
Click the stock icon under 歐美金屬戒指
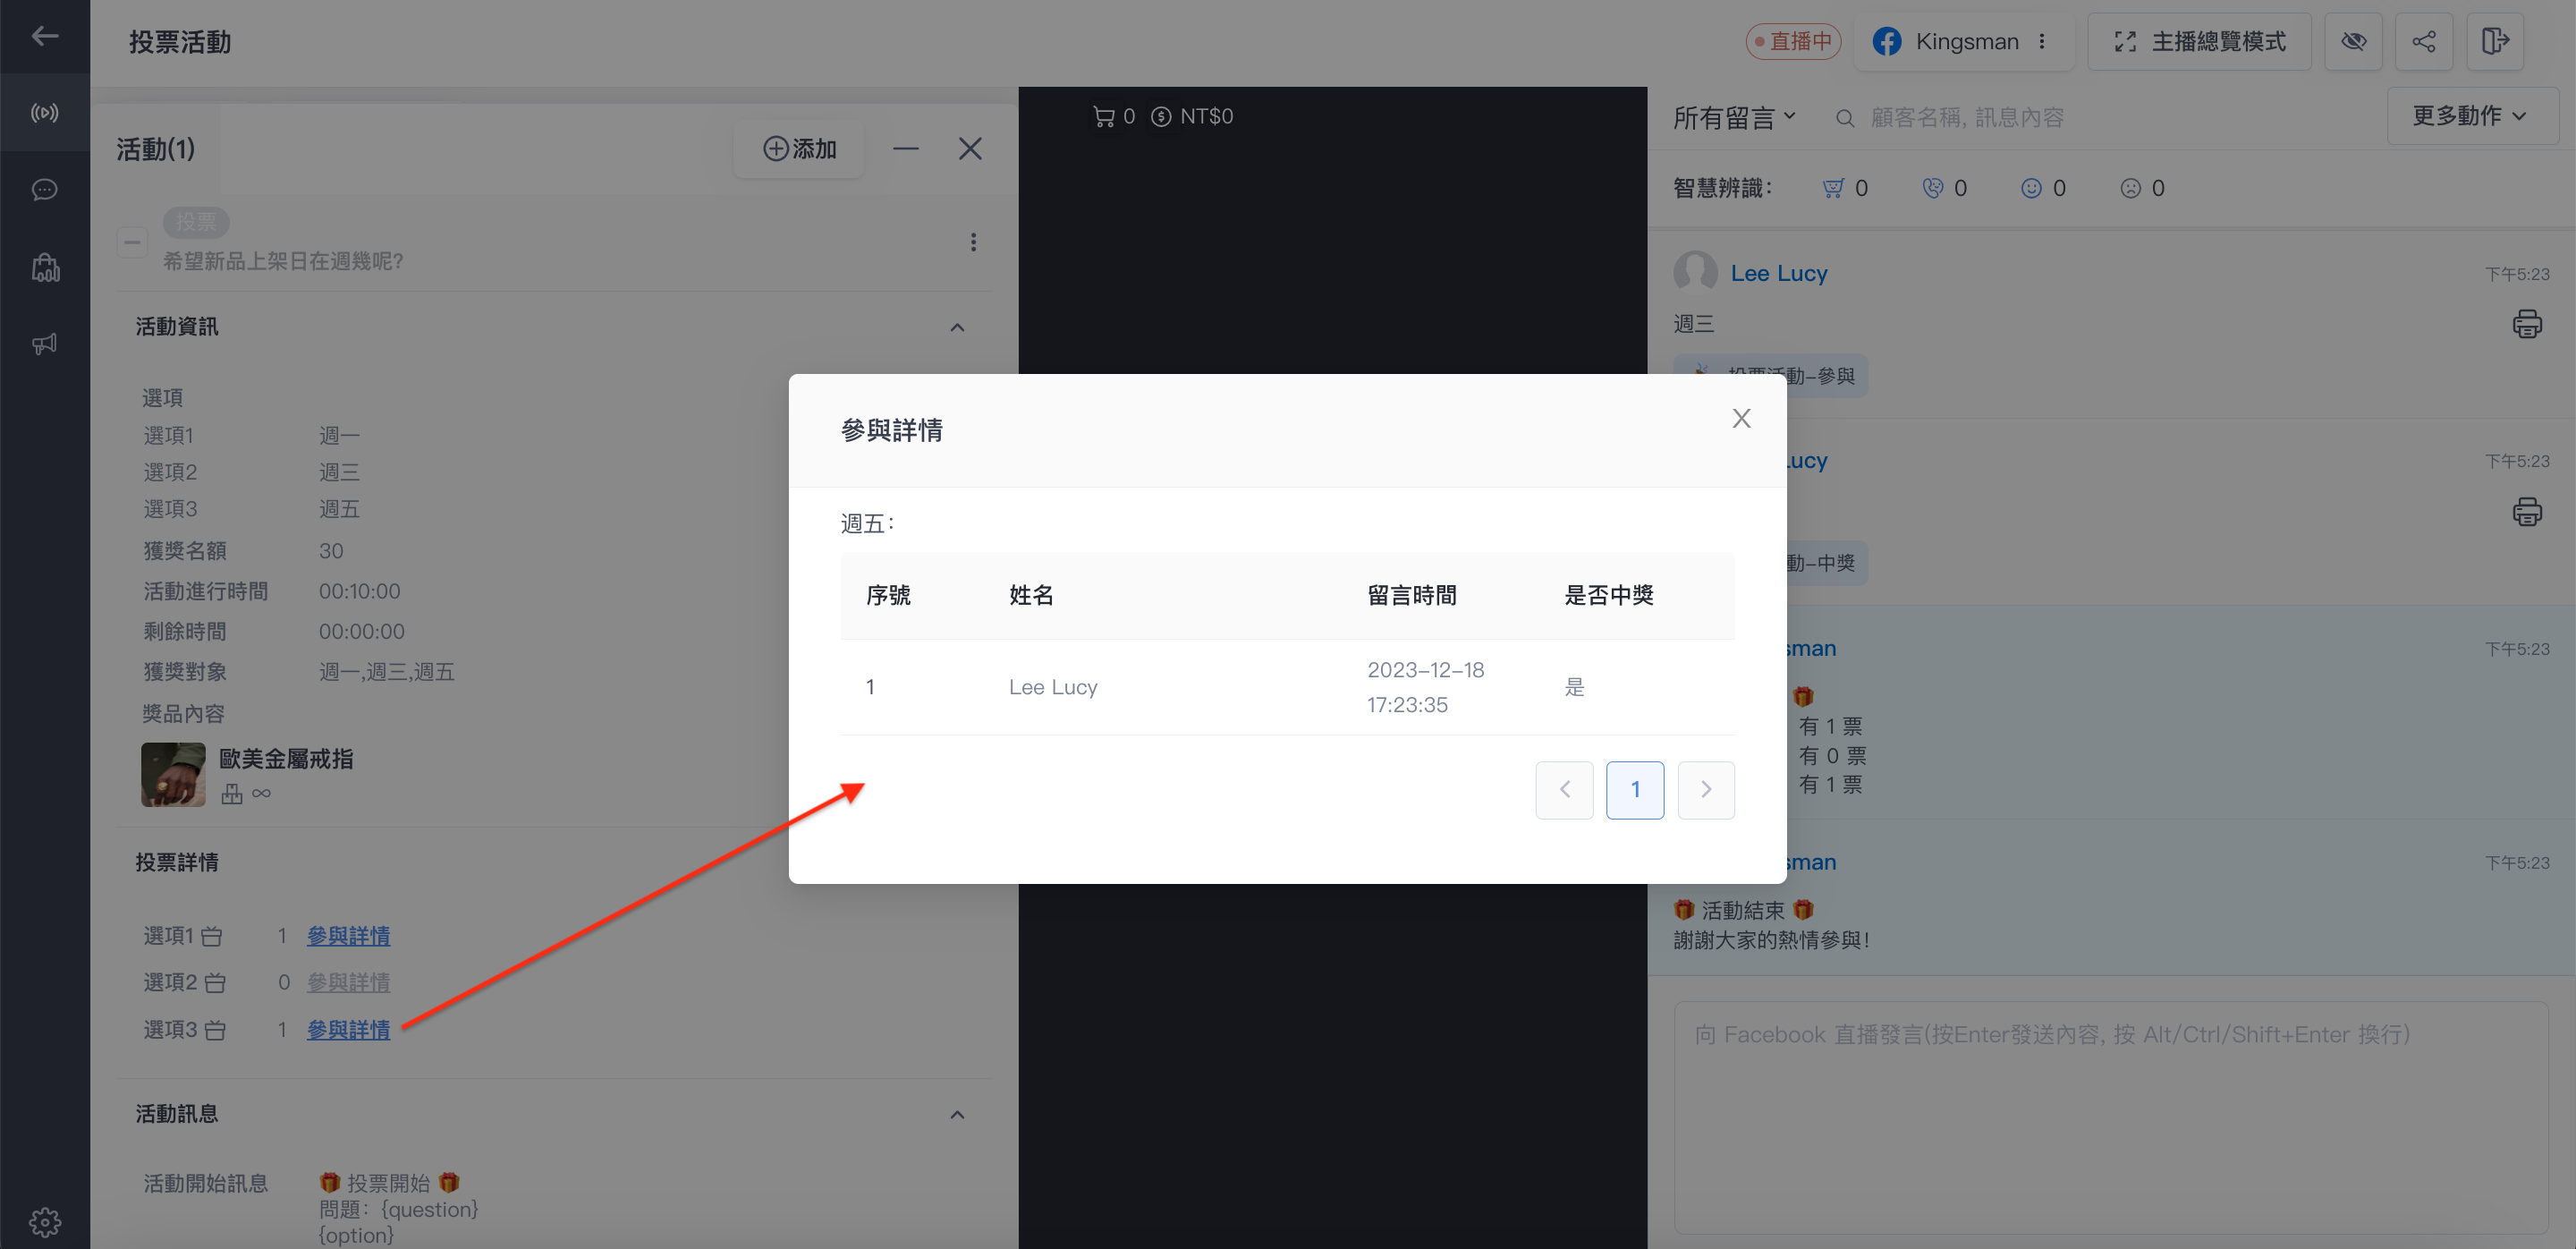point(232,794)
